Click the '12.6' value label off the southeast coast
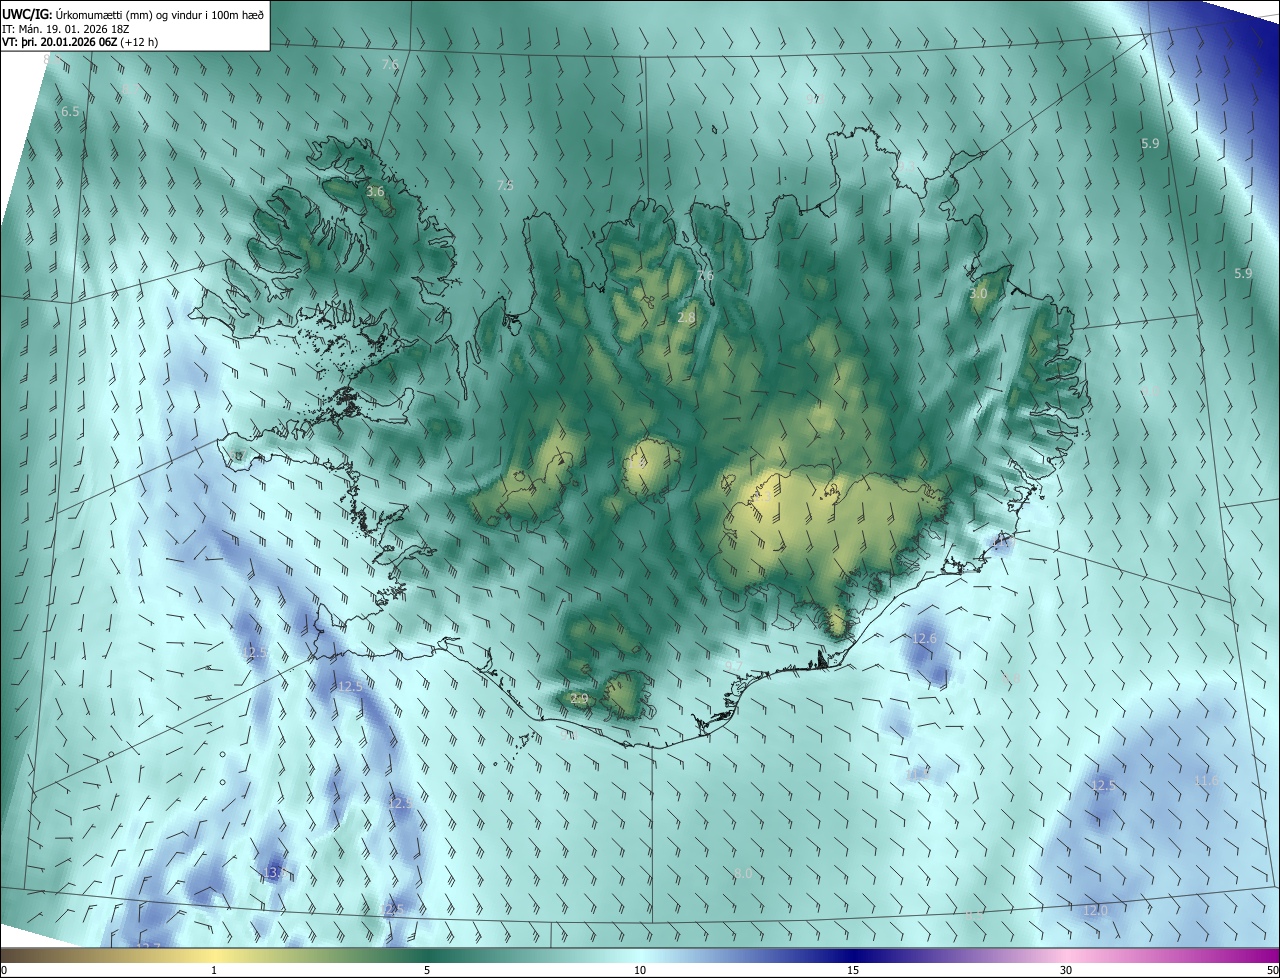This screenshot has height=978, width=1280. pos(925,638)
